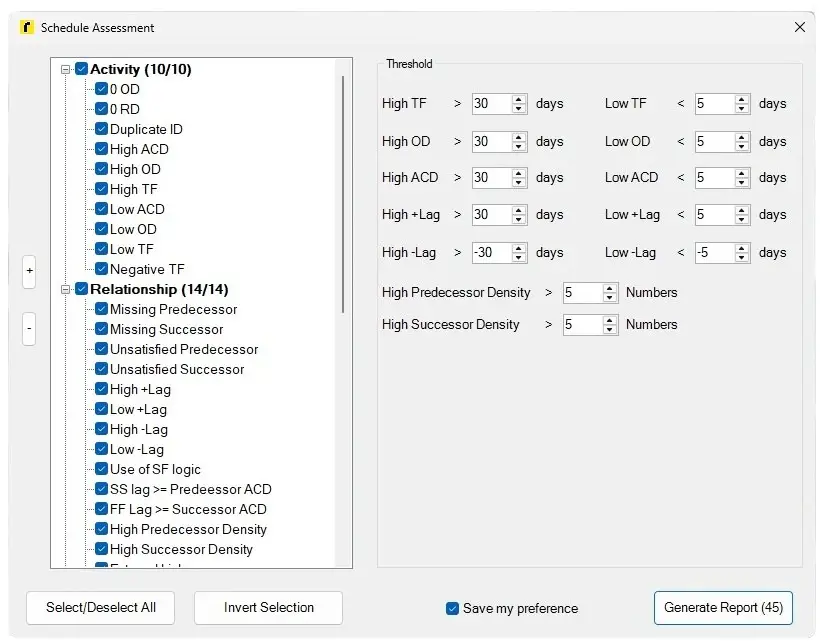Increment the High Successor Density number
Viewport: 822px width, 644px height.
pyautogui.click(x=608, y=321)
